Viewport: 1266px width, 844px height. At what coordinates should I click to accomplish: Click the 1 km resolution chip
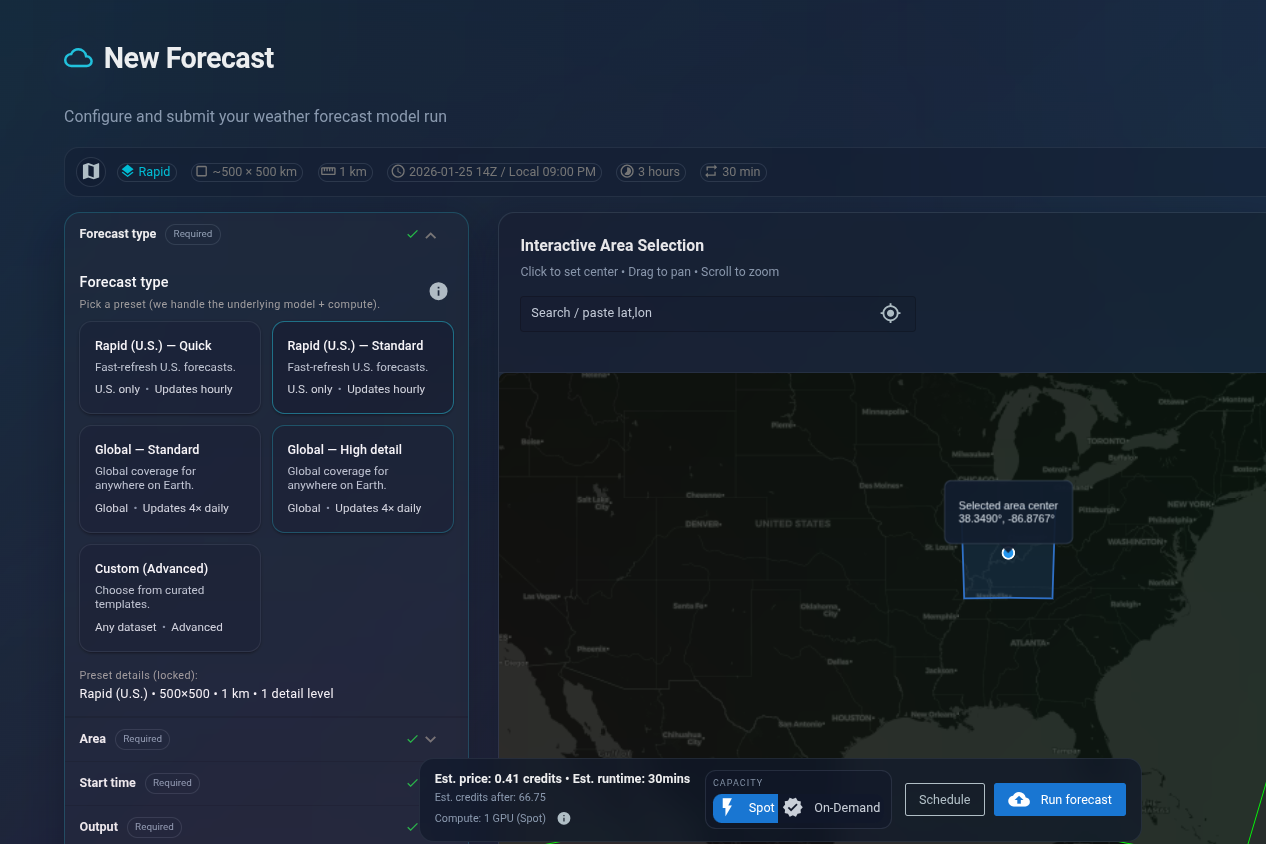[345, 172]
